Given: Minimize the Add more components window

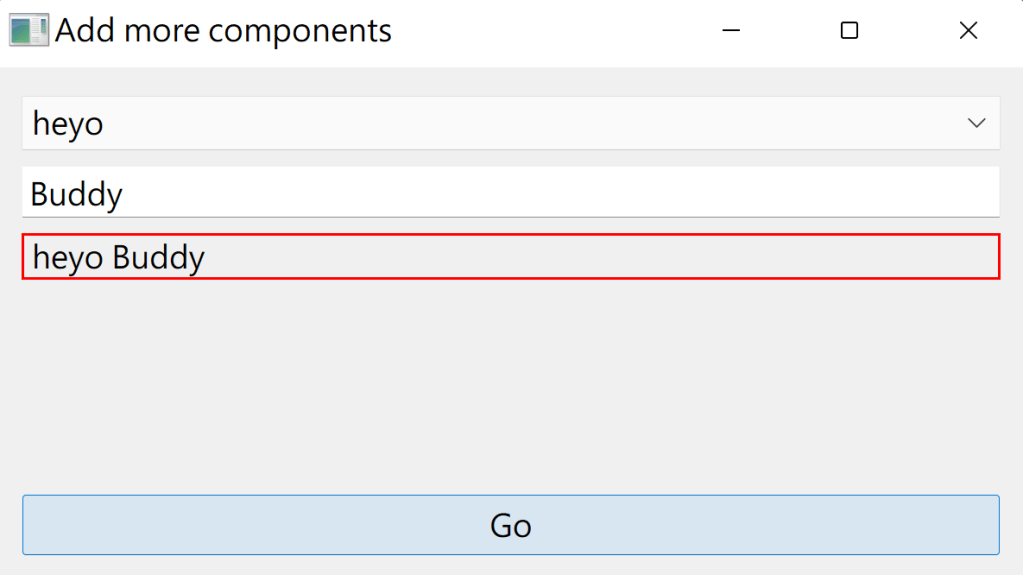Looking at the screenshot, I should coord(731,31).
